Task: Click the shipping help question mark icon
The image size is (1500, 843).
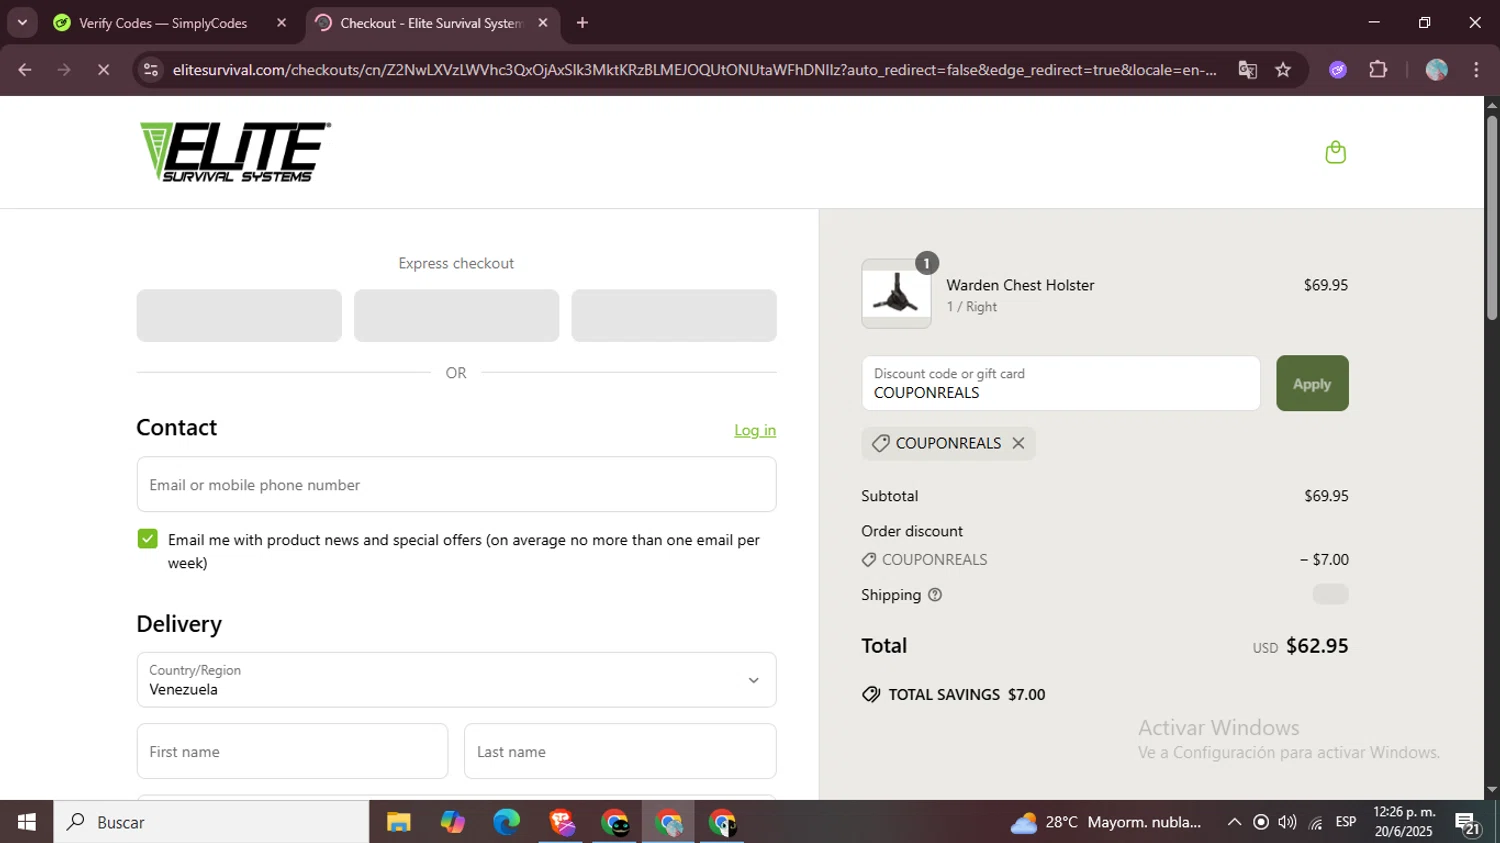Action: click(935, 595)
